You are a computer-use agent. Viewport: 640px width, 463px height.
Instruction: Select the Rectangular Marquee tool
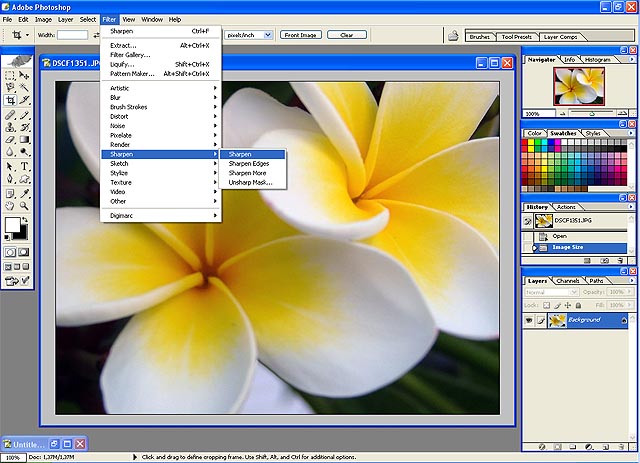[x=10, y=75]
